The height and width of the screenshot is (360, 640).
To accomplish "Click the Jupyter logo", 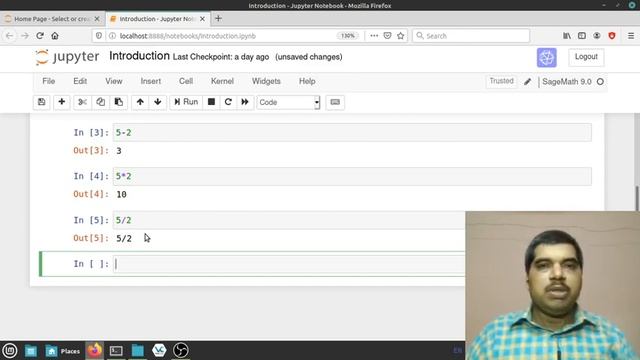I will tap(67, 57).
